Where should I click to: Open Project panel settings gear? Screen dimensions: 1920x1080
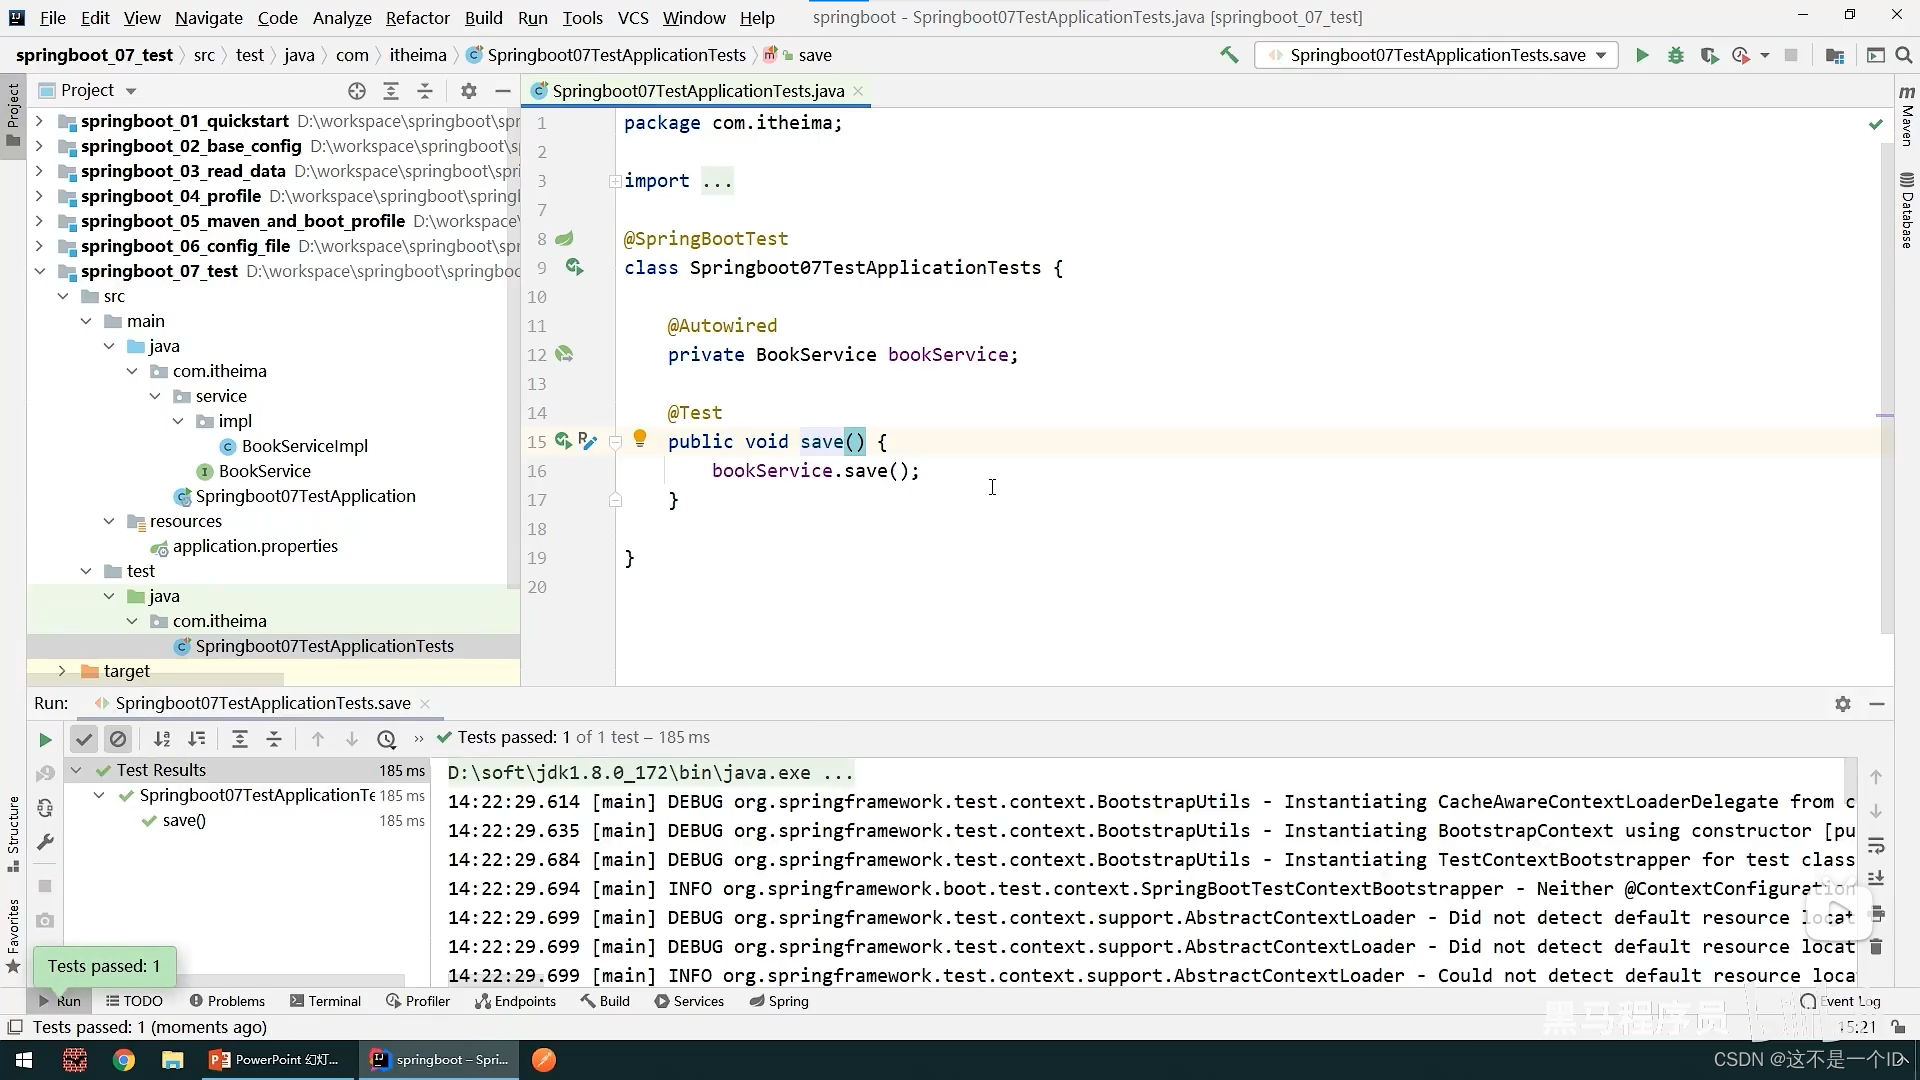(468, 91)
